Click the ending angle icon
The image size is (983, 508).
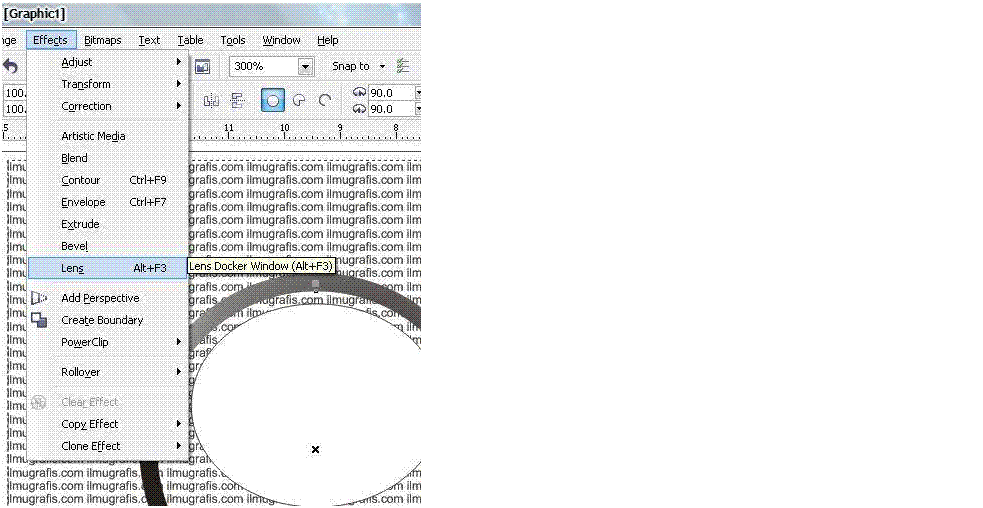359,108
